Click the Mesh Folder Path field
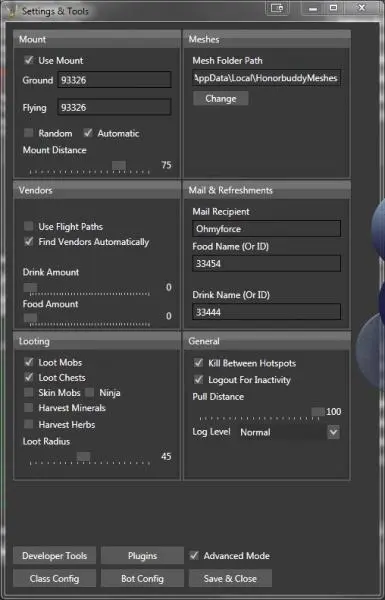 tap(266, 78)
